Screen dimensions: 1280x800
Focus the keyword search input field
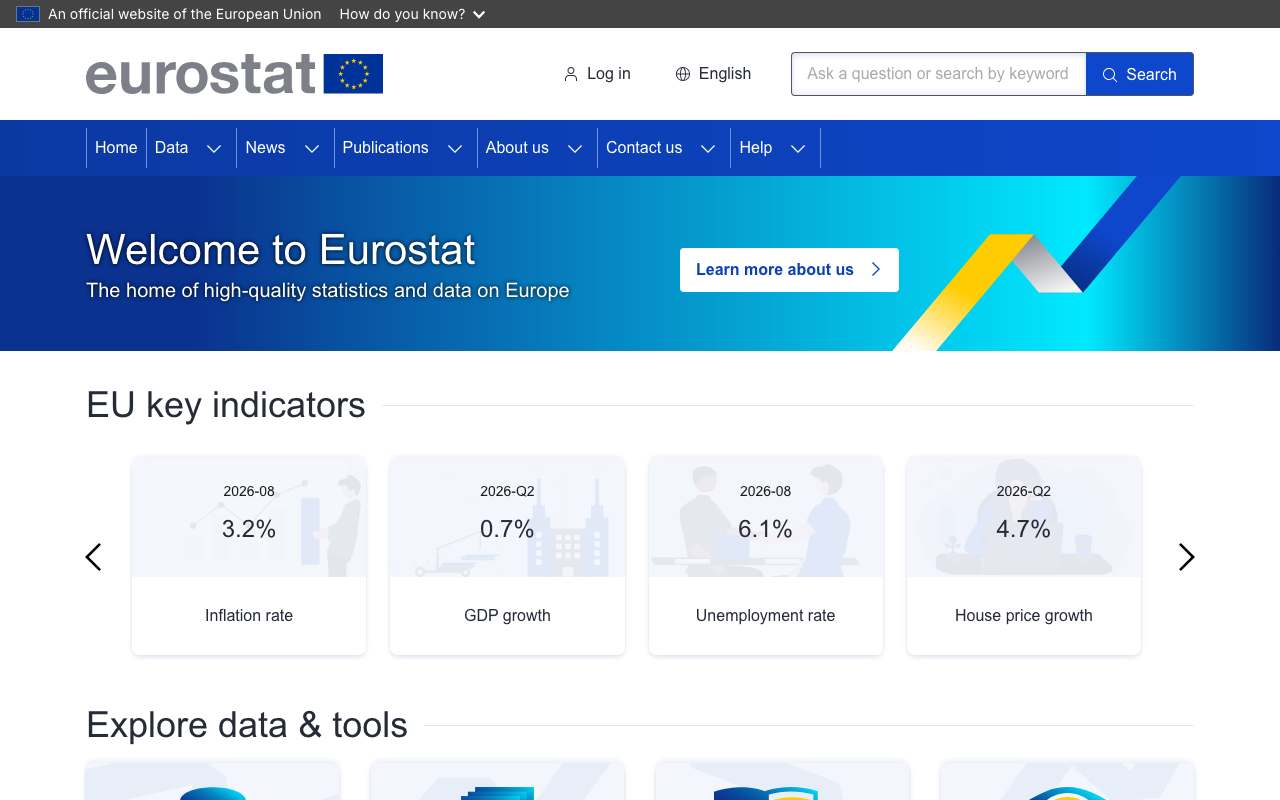point(939,74)
